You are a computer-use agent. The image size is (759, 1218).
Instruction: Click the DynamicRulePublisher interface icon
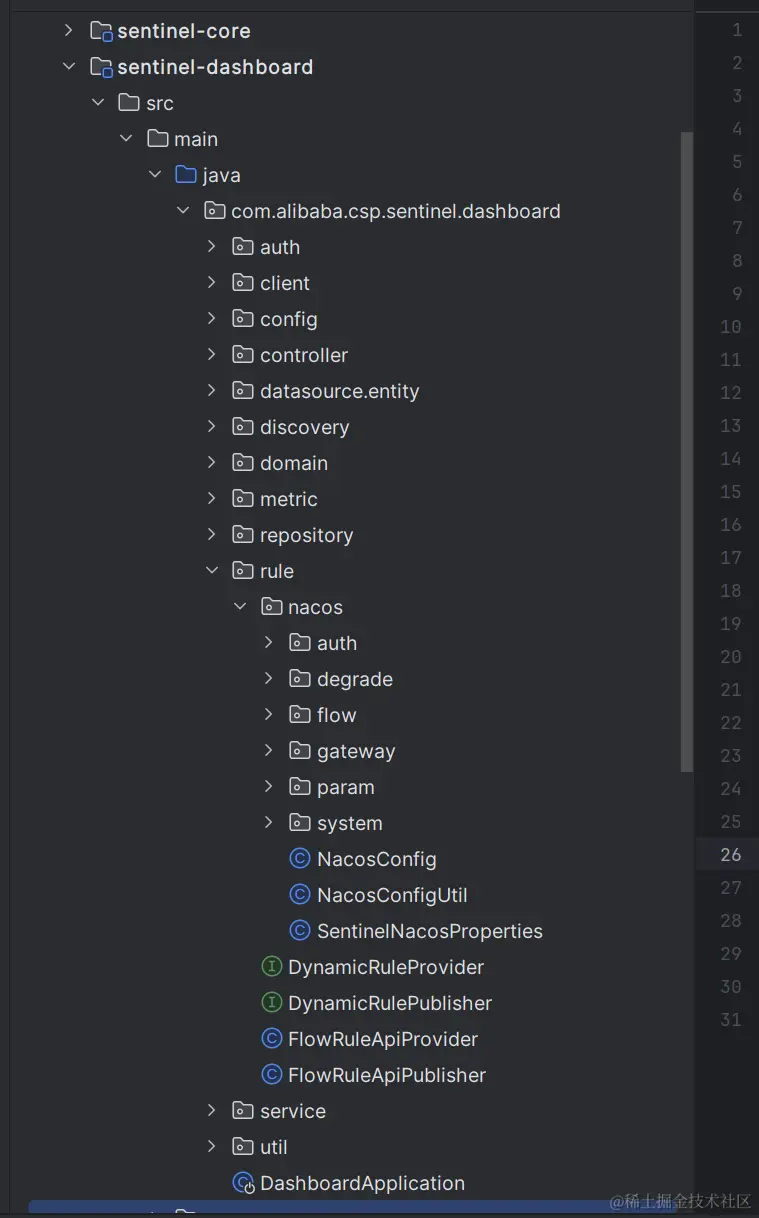click(x=271, y=1003)
